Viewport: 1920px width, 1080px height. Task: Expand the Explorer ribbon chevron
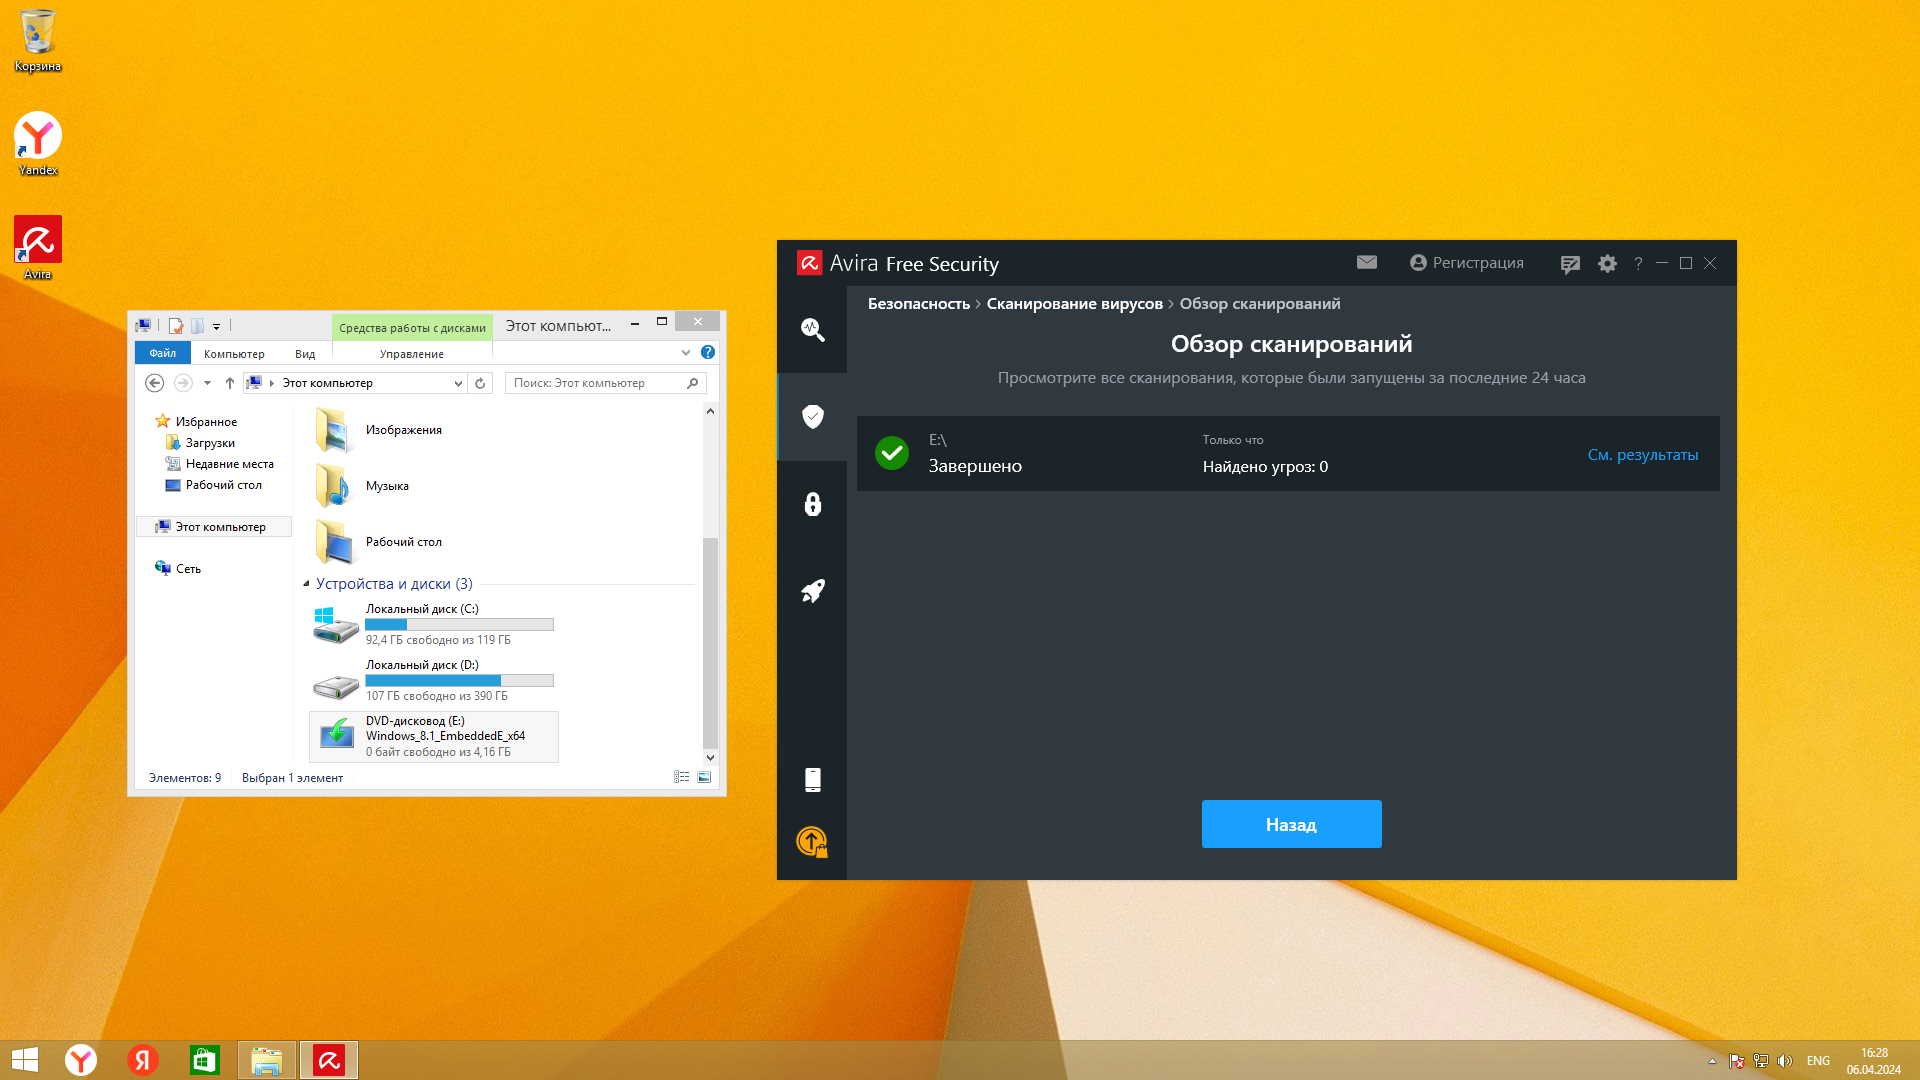click(x=686, y=353)
